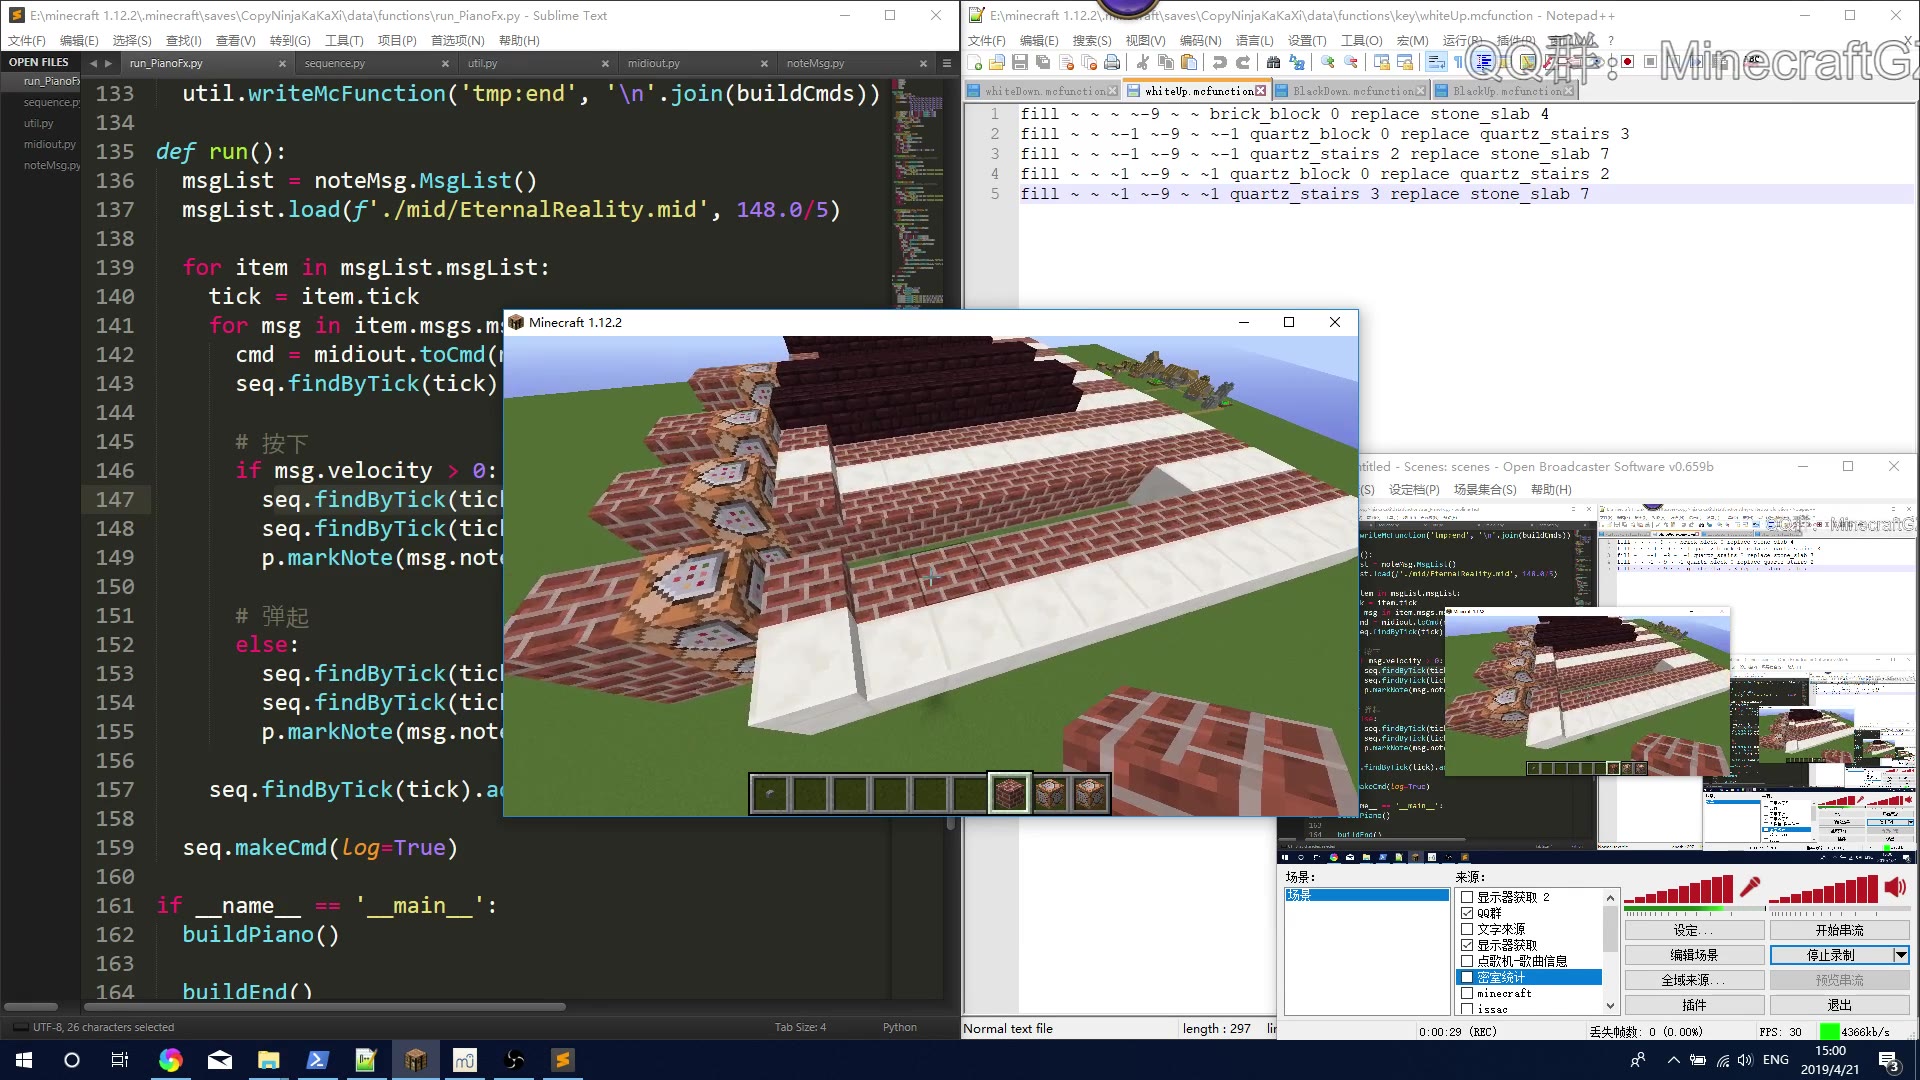Click the 设定... settings button in OBS
Viewport: 1920px width, 1080px height.
[1693, 930]
